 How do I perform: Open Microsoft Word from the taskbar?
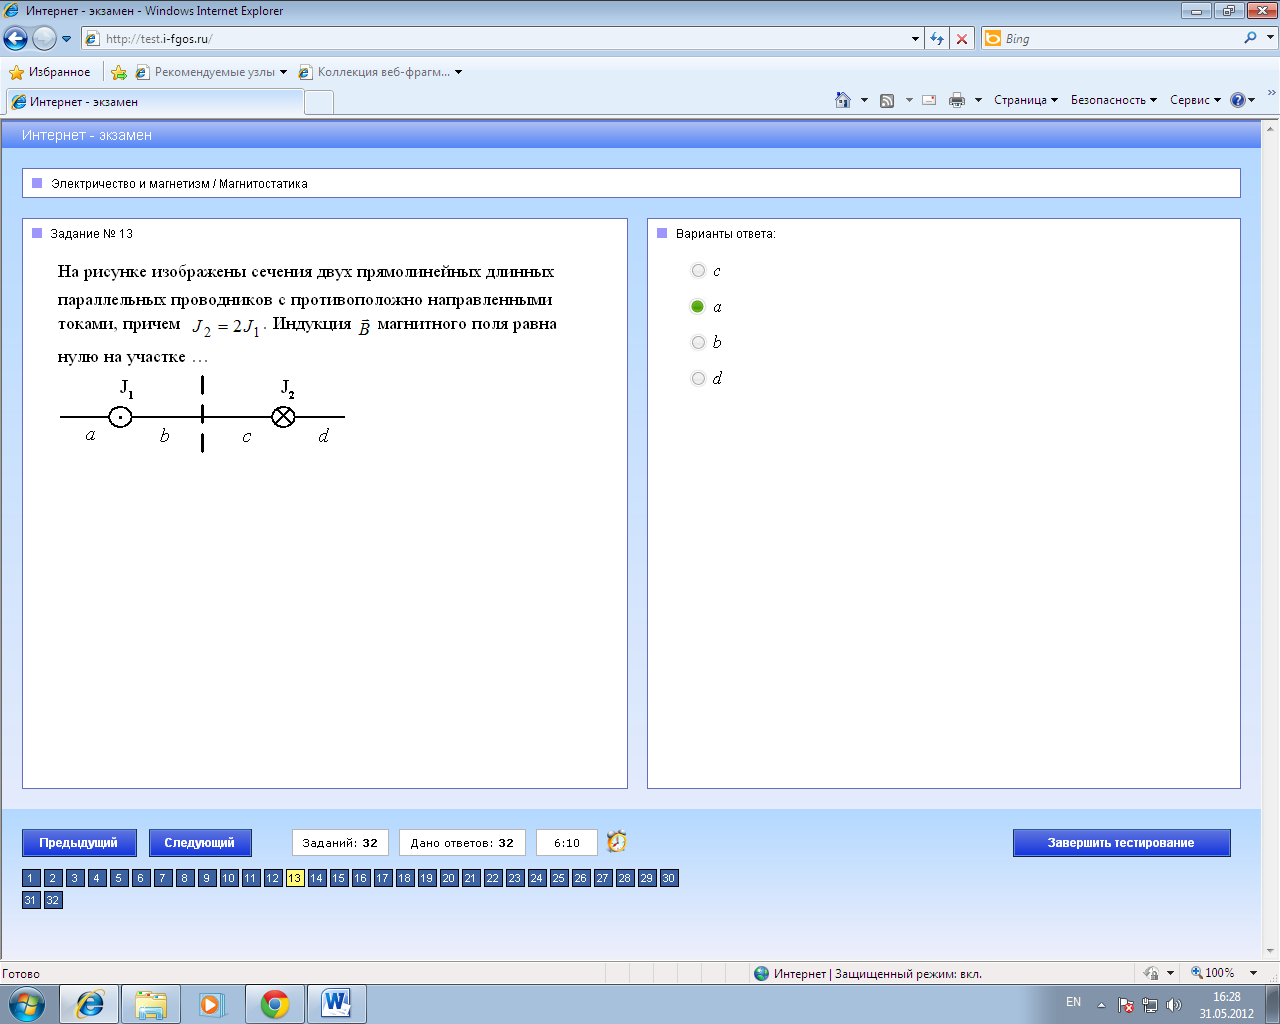click(x=337, y=1004)
